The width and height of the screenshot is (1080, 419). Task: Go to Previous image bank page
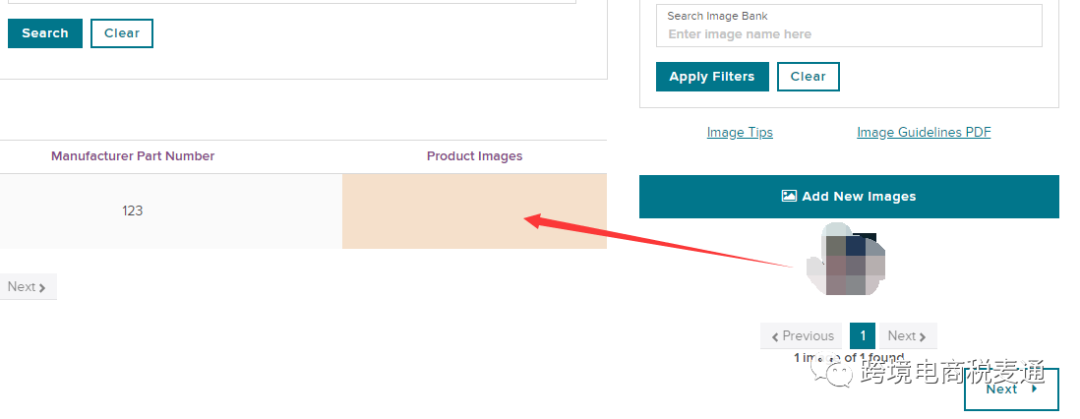pyautogui.click(x=801, y=336)
